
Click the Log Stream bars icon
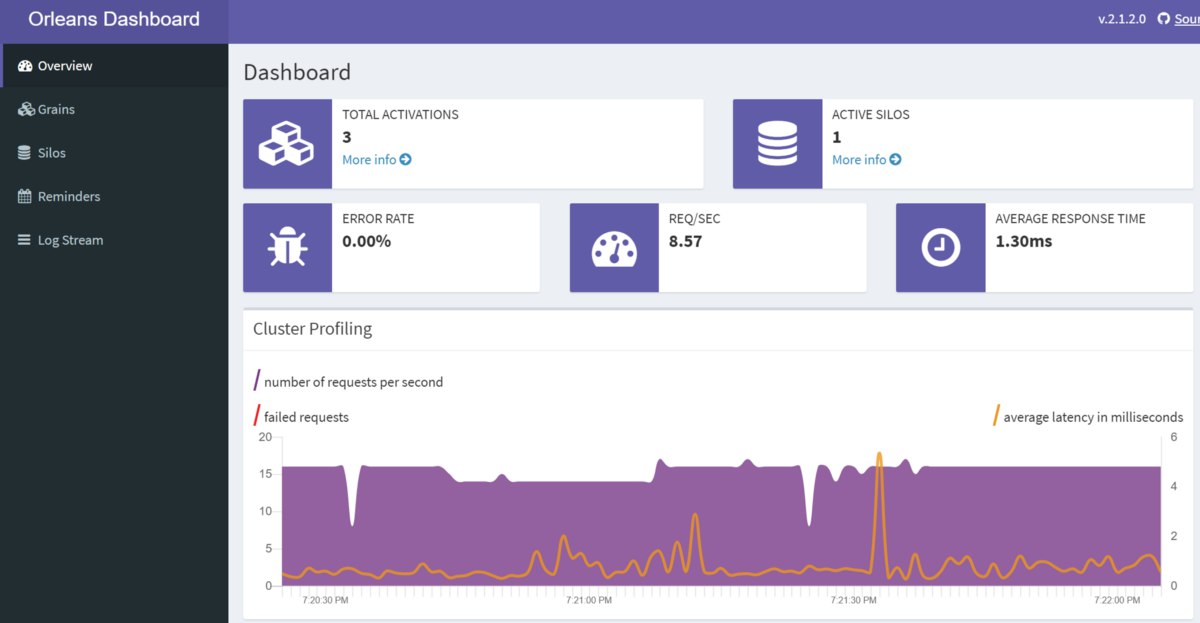pyautogui.click(x=25, y=240)
